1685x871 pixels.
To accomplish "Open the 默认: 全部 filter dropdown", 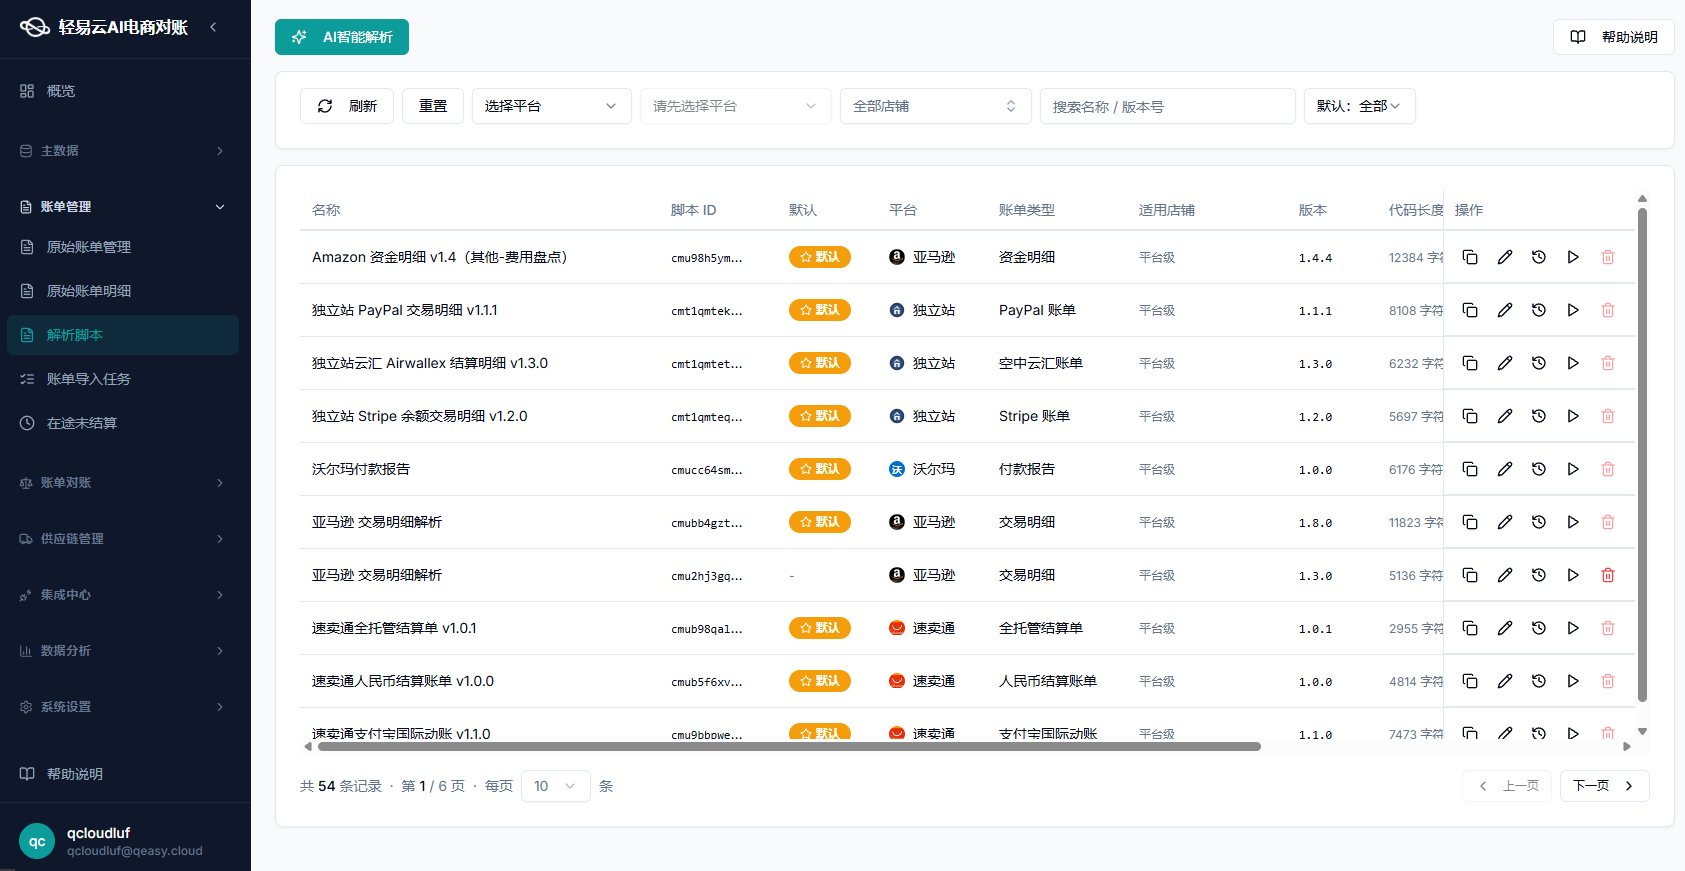I will [x=1359, y=106].
